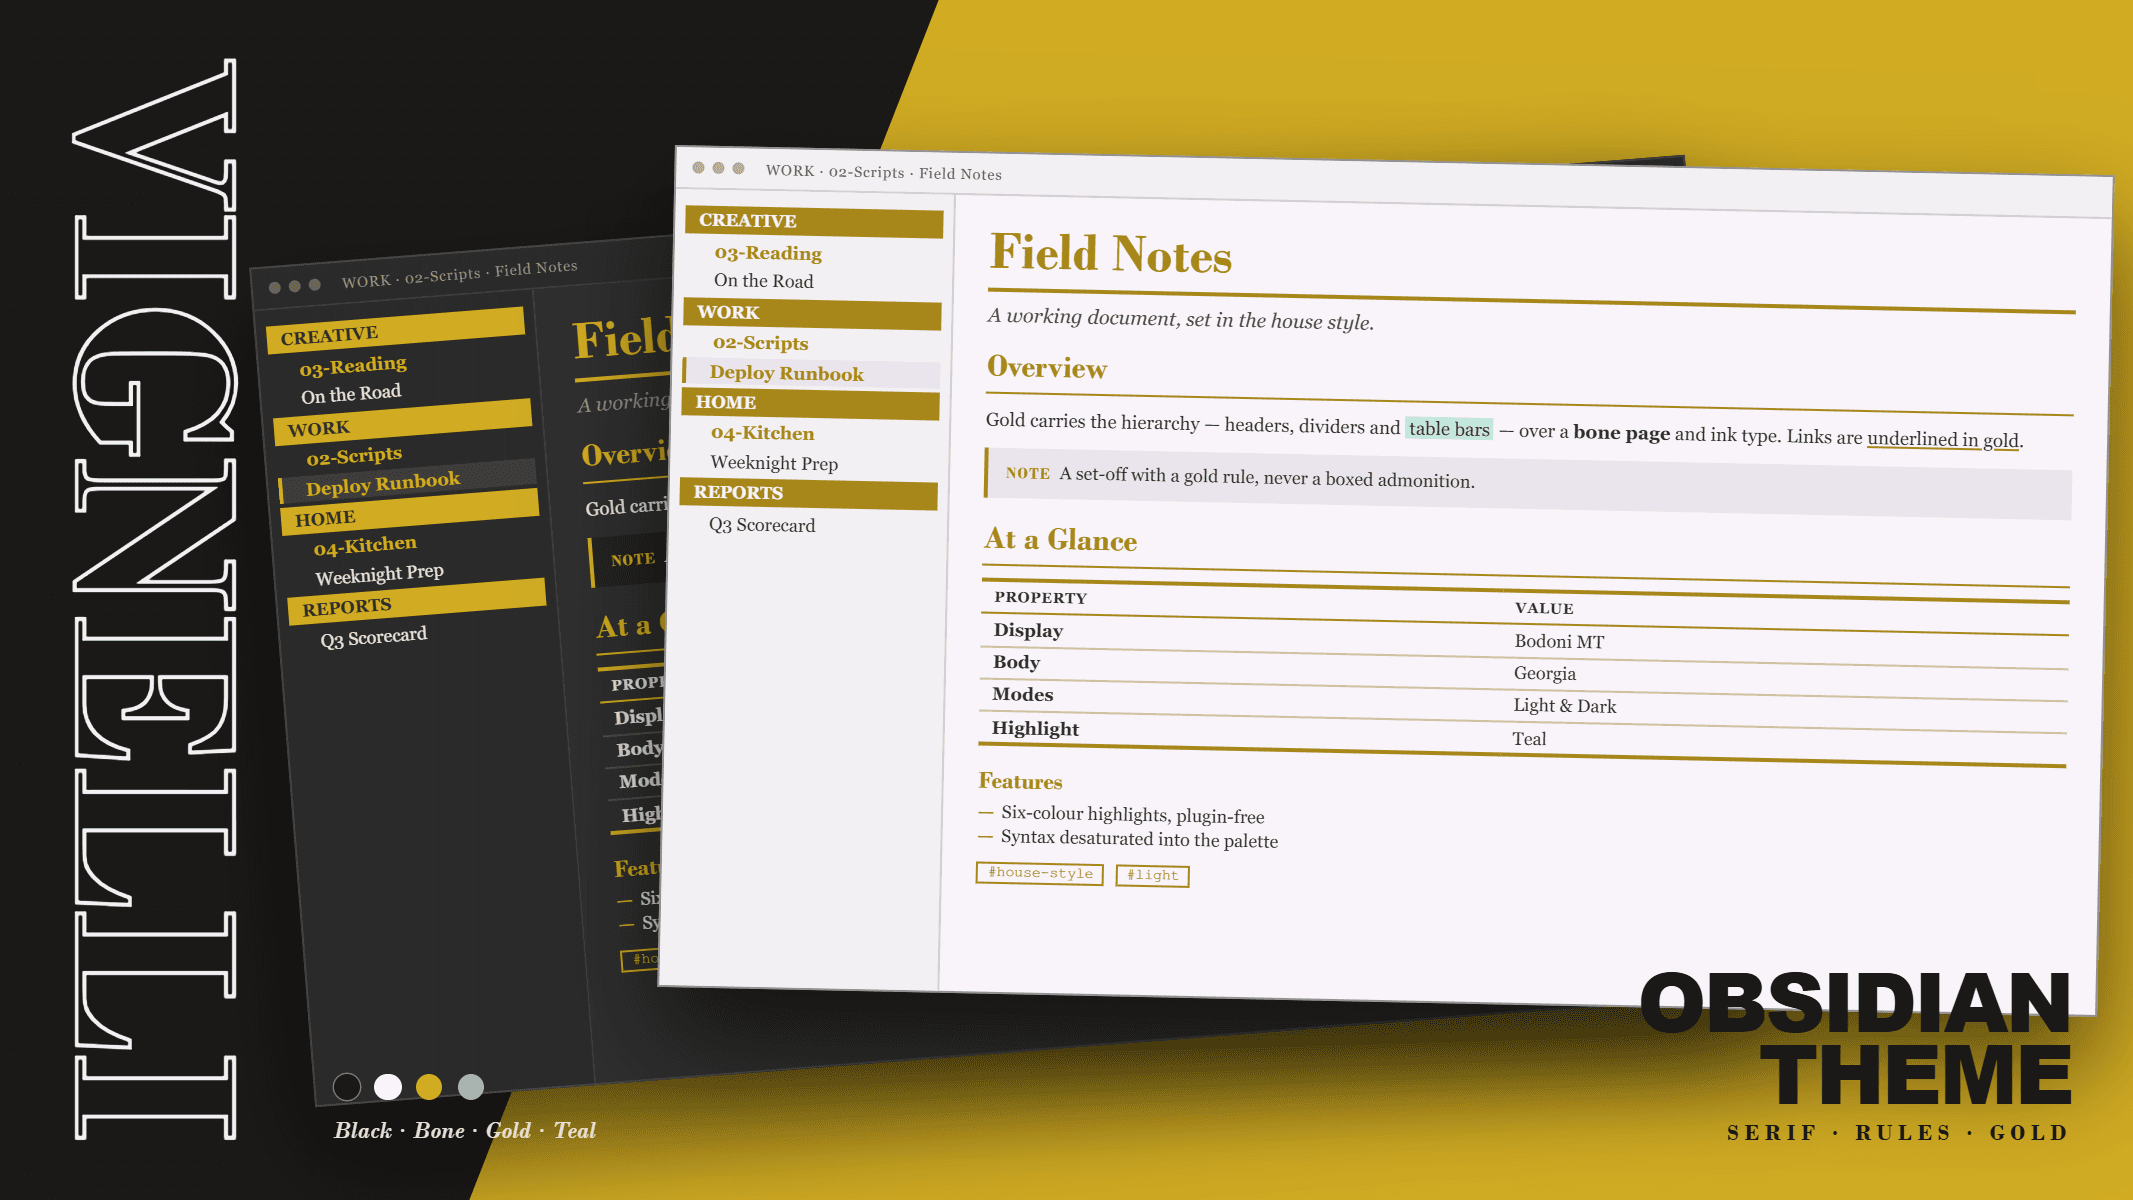Click the Bodoni MT table cell
Image resolution: width=2133 pixels, height=1200 pixels.
coord(1559,642)
